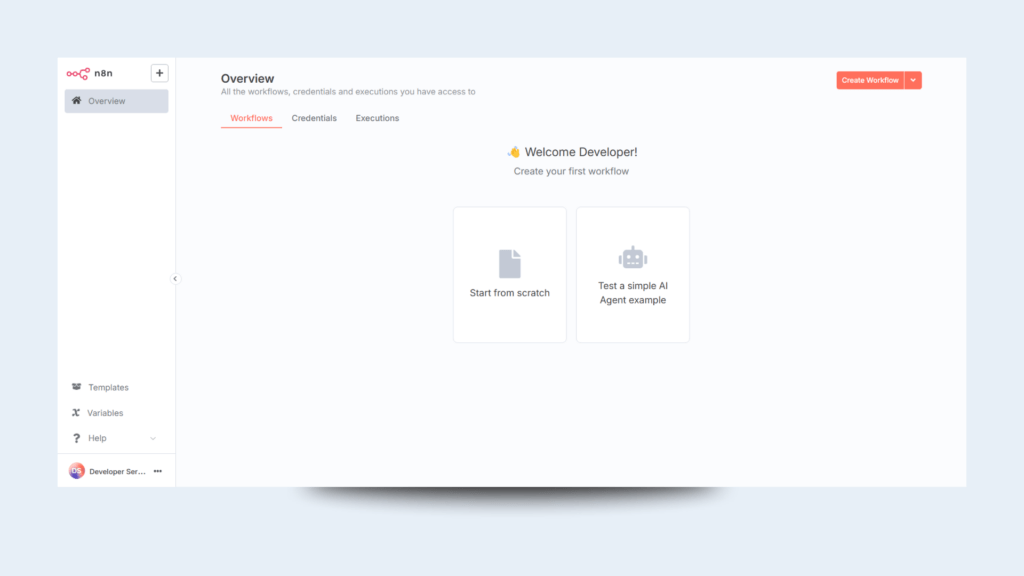Click the Help question mark icon
This screenshot has height=576, width=1024.
tap(76, 438)
